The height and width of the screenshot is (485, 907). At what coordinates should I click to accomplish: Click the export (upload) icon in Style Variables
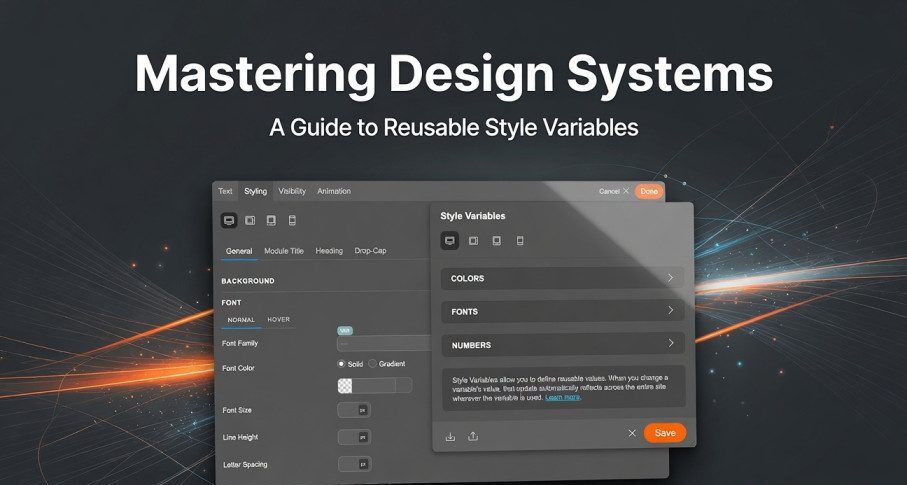(x=473, y=436)
